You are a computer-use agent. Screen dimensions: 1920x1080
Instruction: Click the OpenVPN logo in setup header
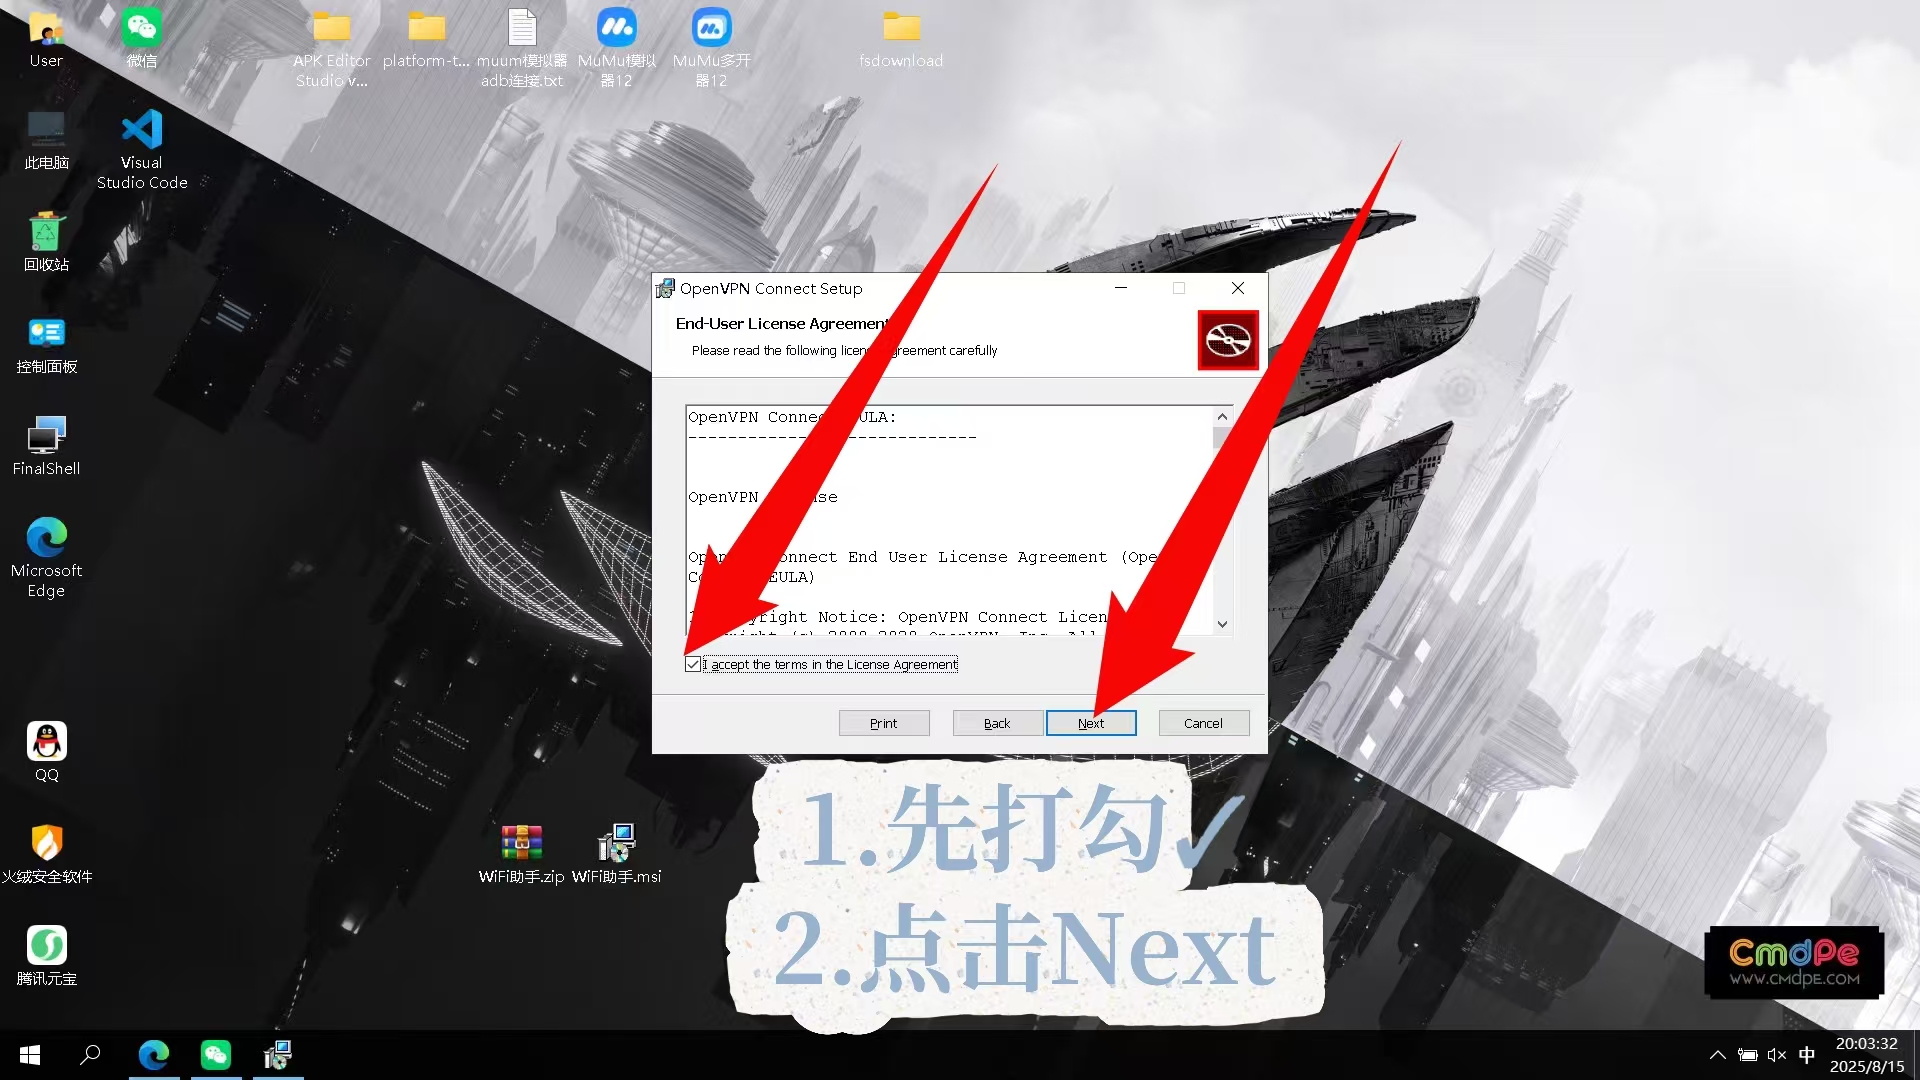pos(1228,341)
